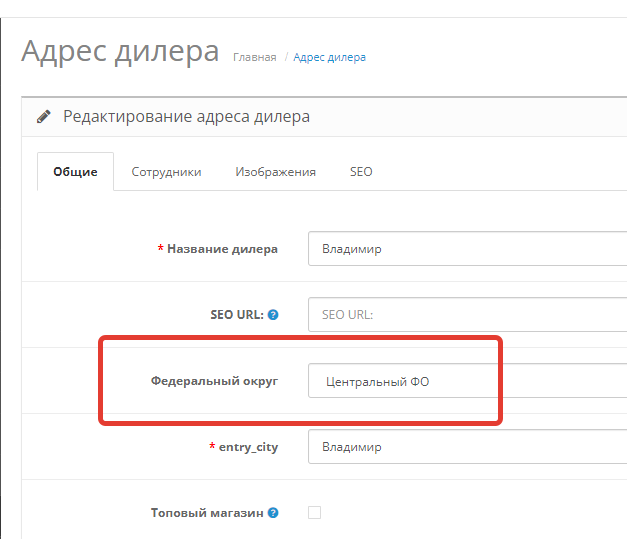The image size is (627, 539).
Task: Open the Федеральный округ dropdown
Action: 467,381
